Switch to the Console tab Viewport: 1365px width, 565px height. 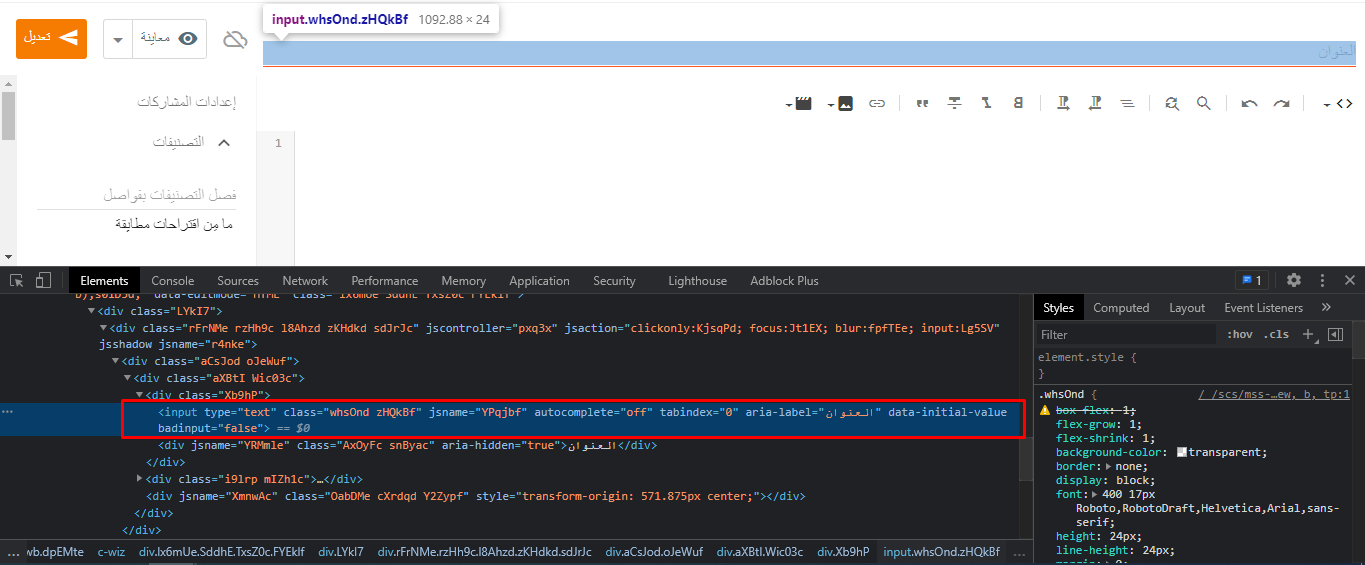click(173, 281)
